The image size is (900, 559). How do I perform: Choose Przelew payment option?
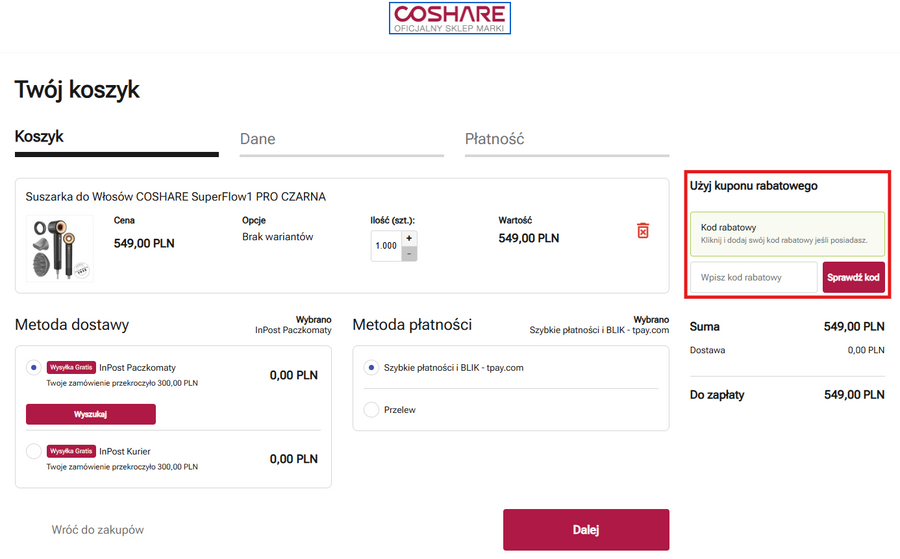pos(372,410)
